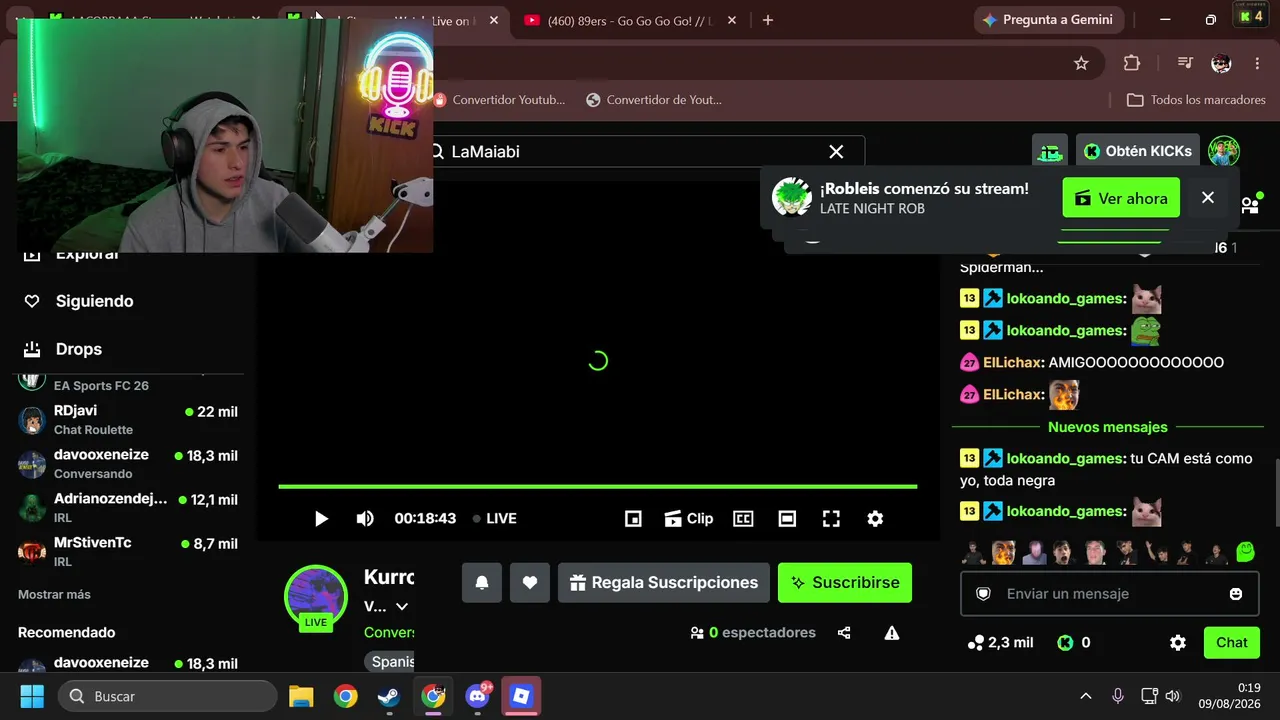This screenshot has width=1280, height=720.
Task: Open the browser extensions puzzle icon
Action: (x=1132, y=64)
